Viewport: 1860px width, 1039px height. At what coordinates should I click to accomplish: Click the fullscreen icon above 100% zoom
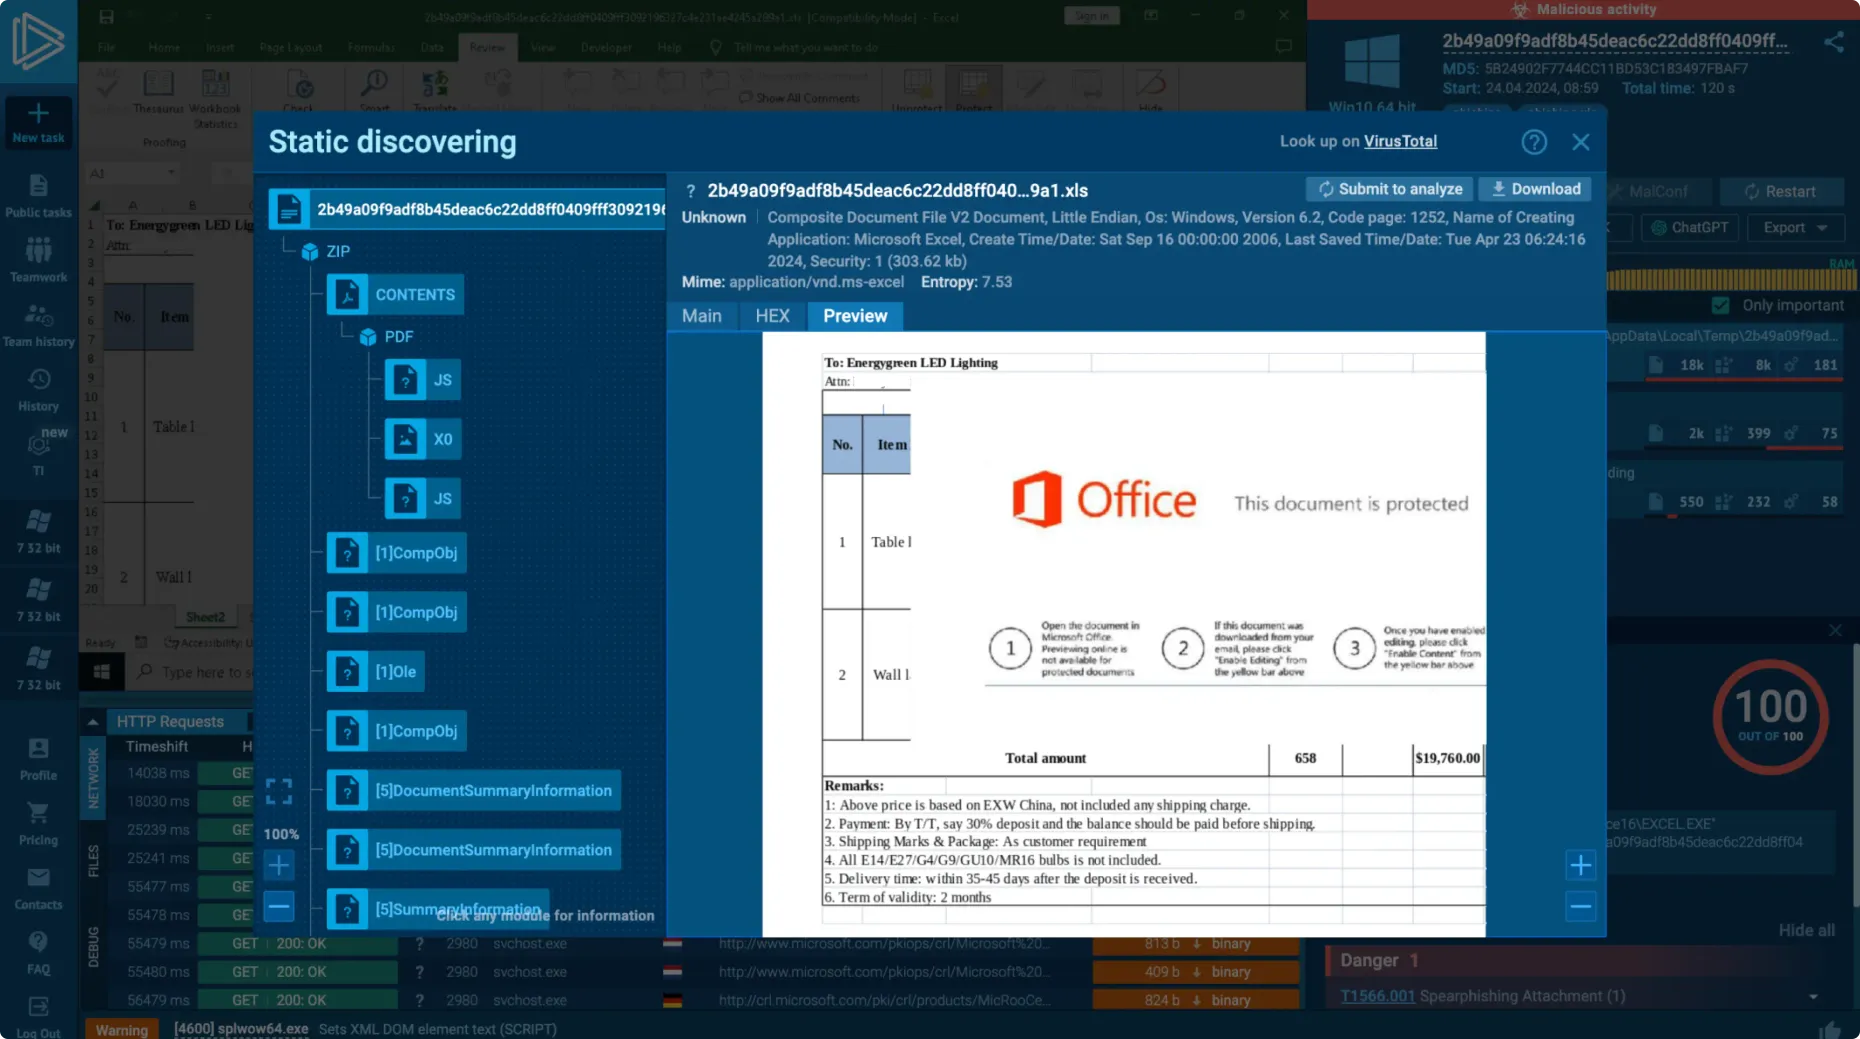point(279,792)
